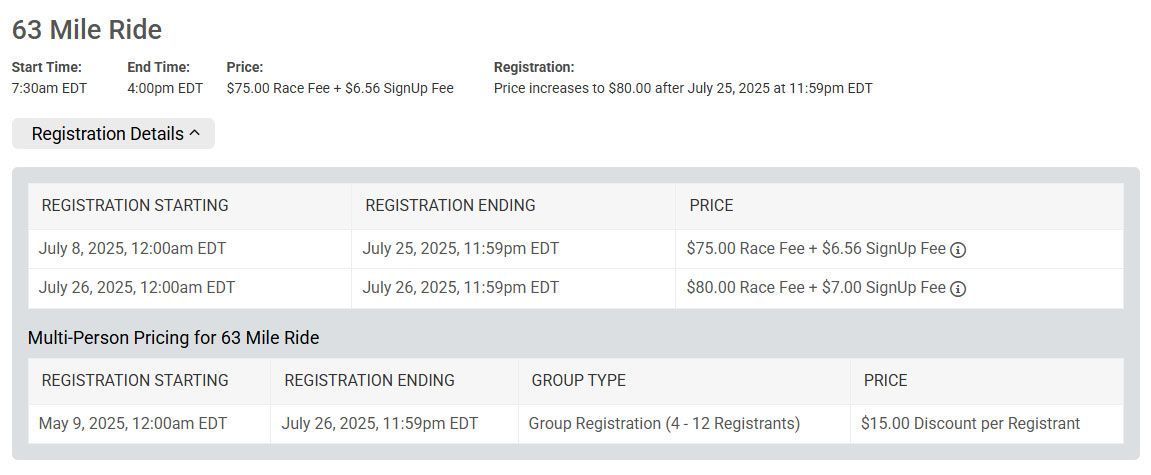Click info icon beside $7.00 SignUp Fee
The height and width of the screenshot is (475, 1151).
[958, 289]
